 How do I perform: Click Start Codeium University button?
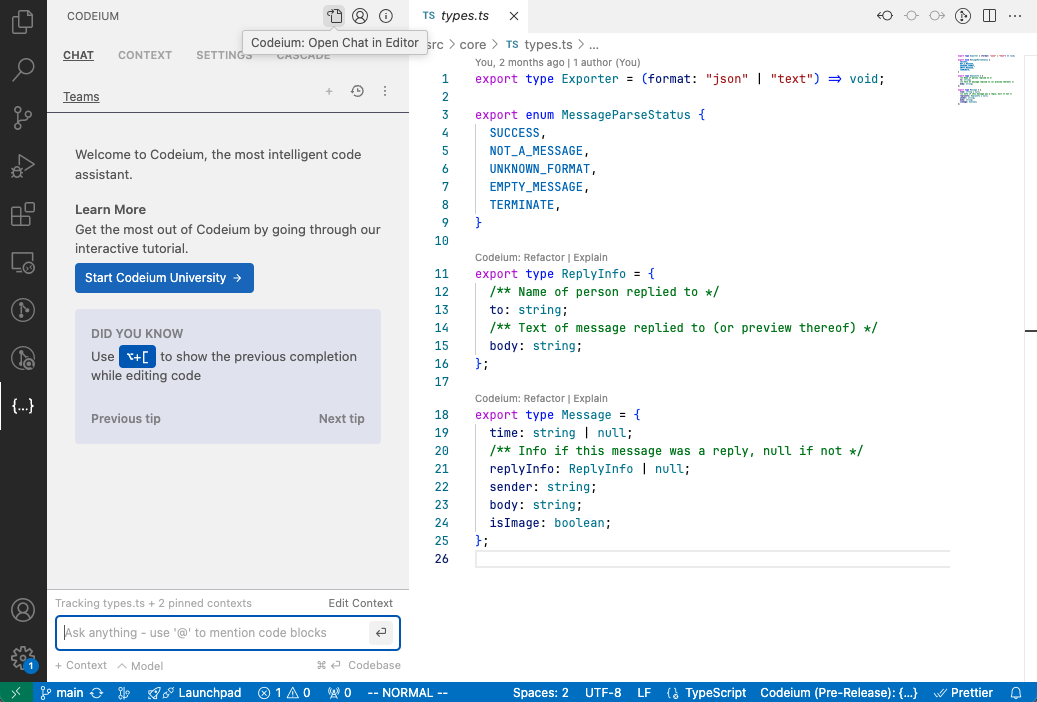click(164, 278)
